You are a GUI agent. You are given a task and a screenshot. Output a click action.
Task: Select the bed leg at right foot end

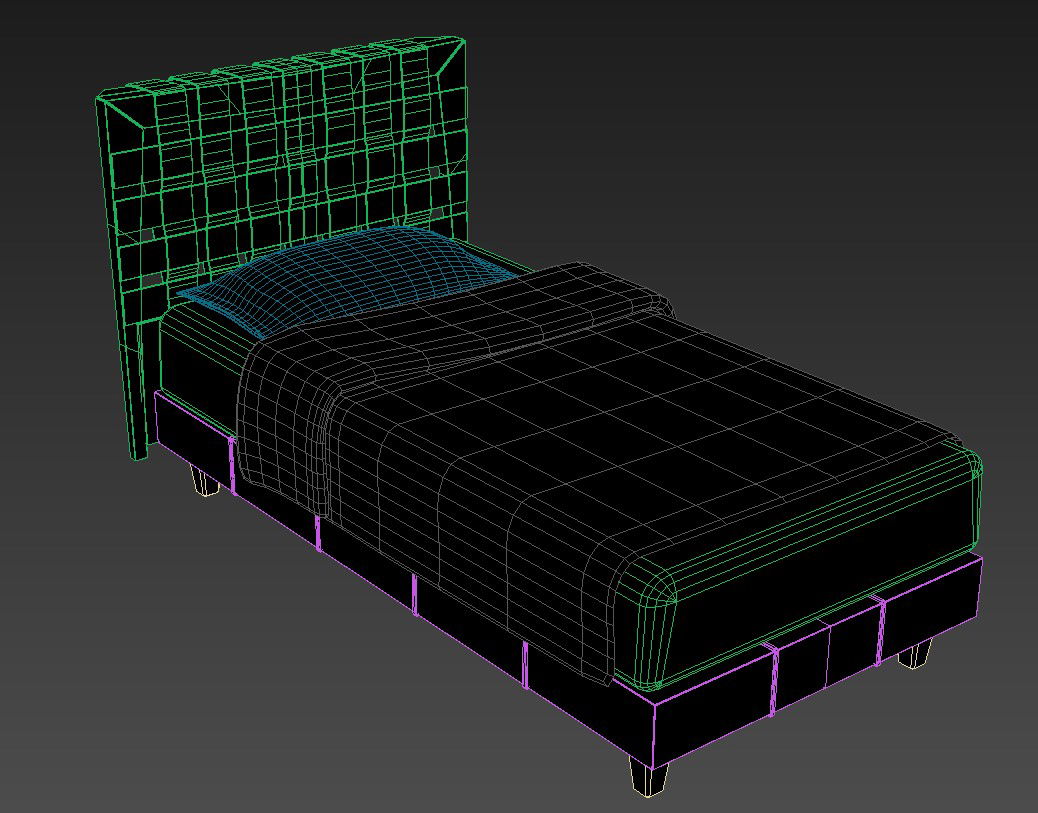(x=914, y=655)
